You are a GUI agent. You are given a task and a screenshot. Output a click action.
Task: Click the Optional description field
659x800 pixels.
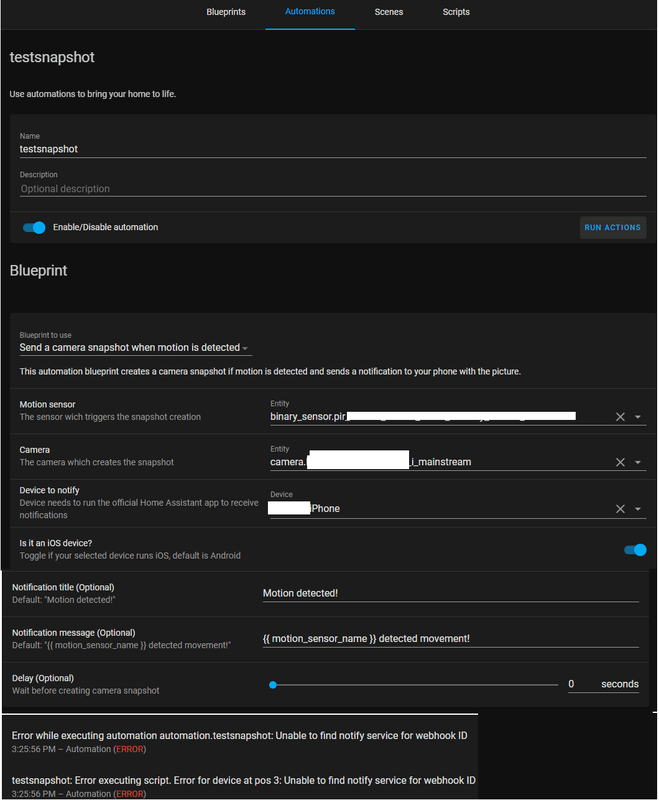330,188
